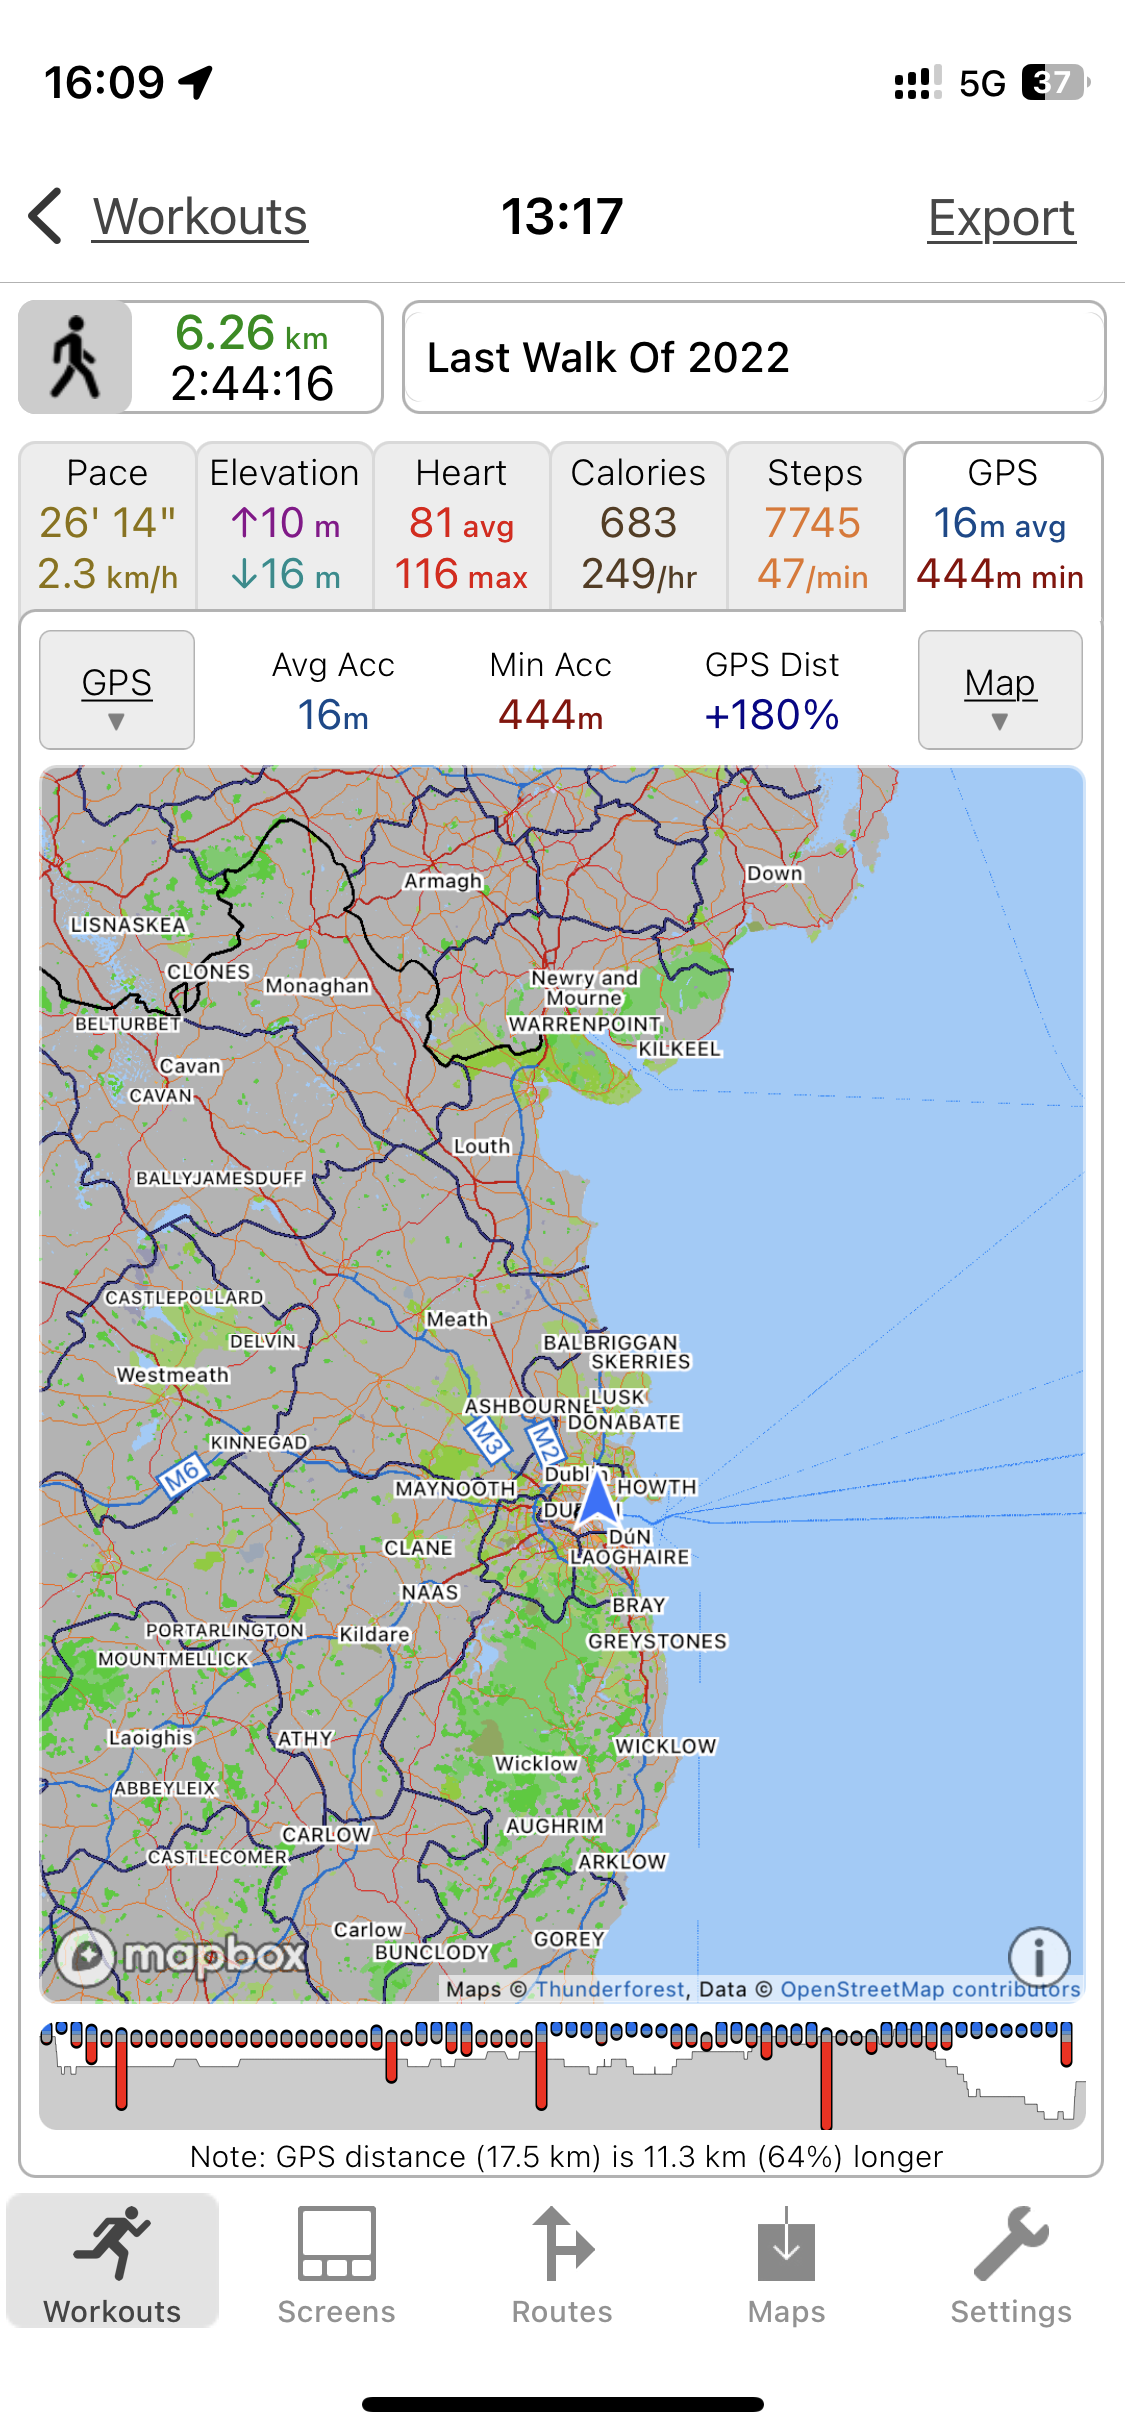Tap the Export link
The width and height of the screenshot is (1125, 2436).
(x=1001, y=218)
